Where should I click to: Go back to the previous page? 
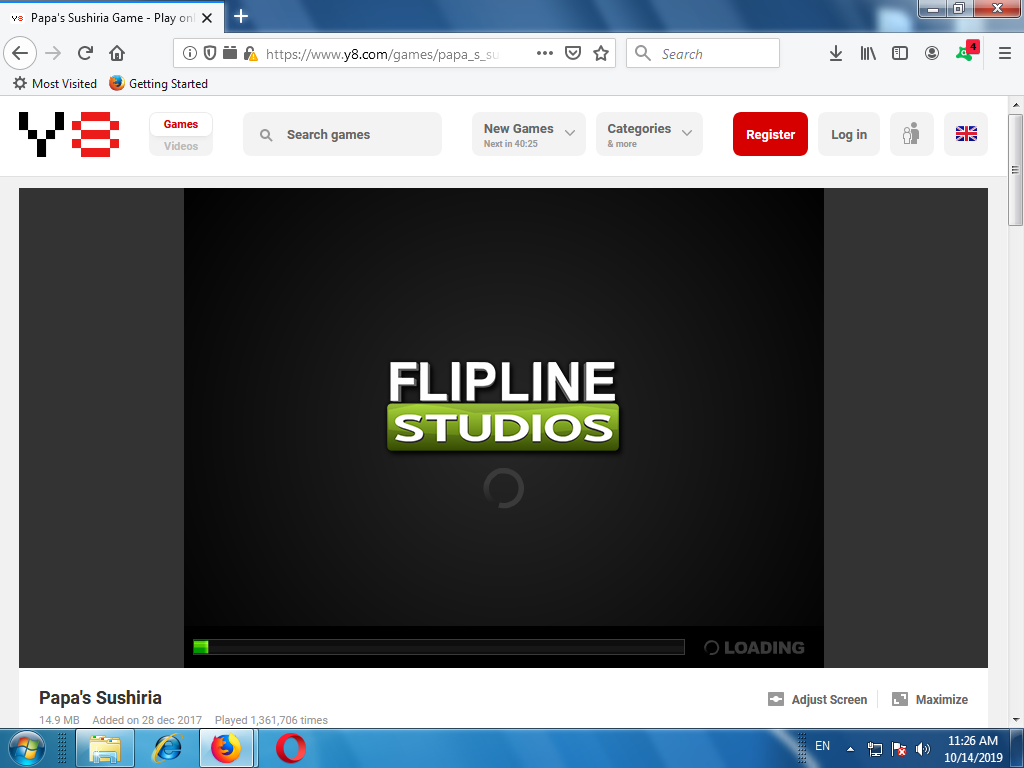20,53
